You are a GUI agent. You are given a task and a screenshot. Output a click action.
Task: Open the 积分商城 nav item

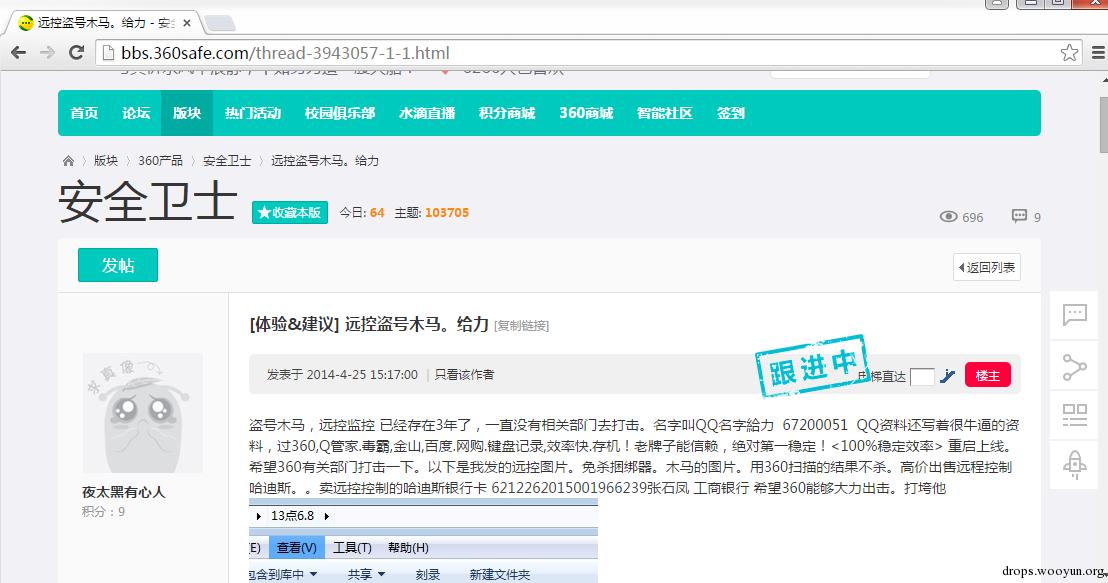click(x=507, y=113)
